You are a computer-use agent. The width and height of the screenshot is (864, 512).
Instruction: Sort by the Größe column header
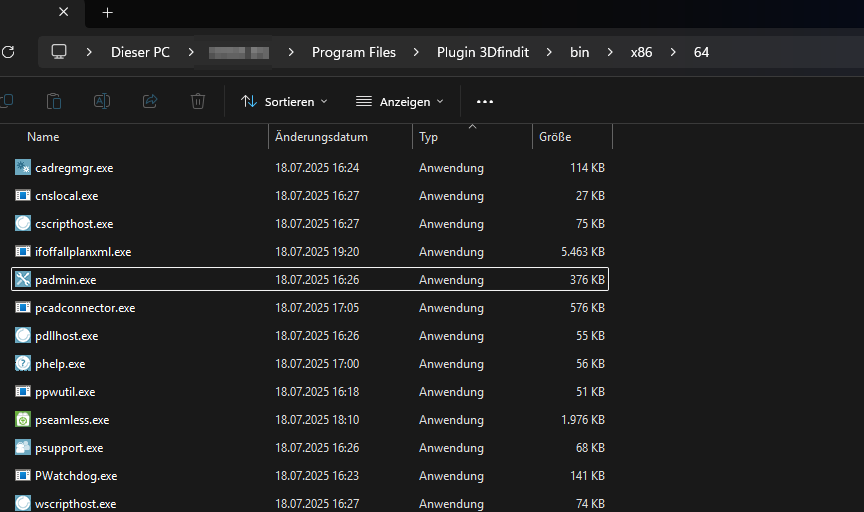pyautogui.click(x=555, y=137)
